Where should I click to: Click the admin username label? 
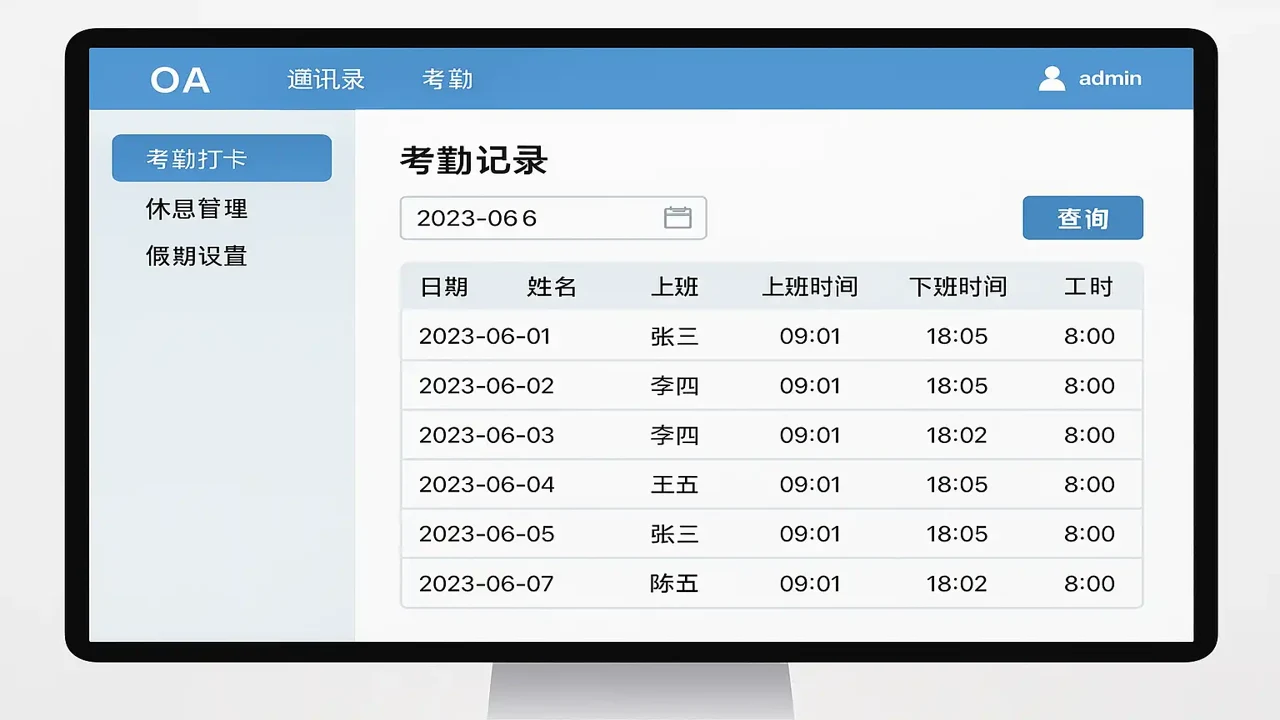click(x=1110, y=79)
